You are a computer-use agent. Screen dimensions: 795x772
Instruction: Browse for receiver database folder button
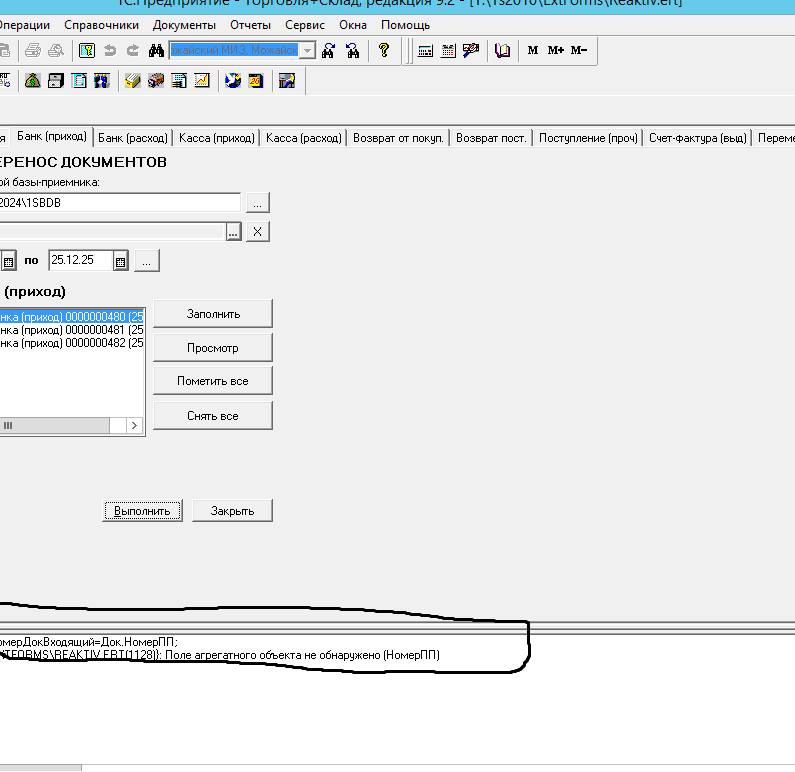(258, 203)
